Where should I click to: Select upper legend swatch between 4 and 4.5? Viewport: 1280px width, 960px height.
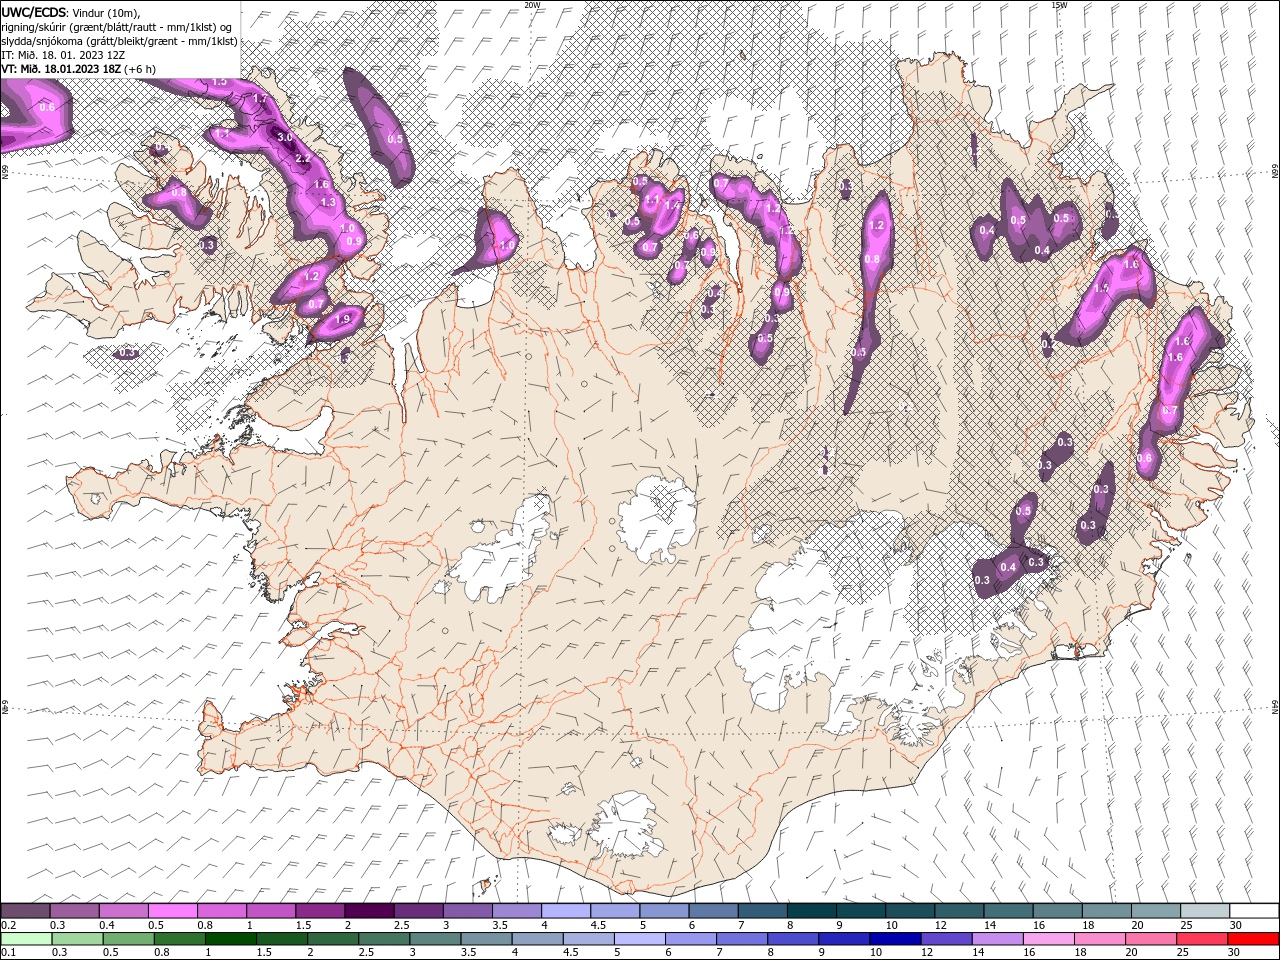point(566,911)
